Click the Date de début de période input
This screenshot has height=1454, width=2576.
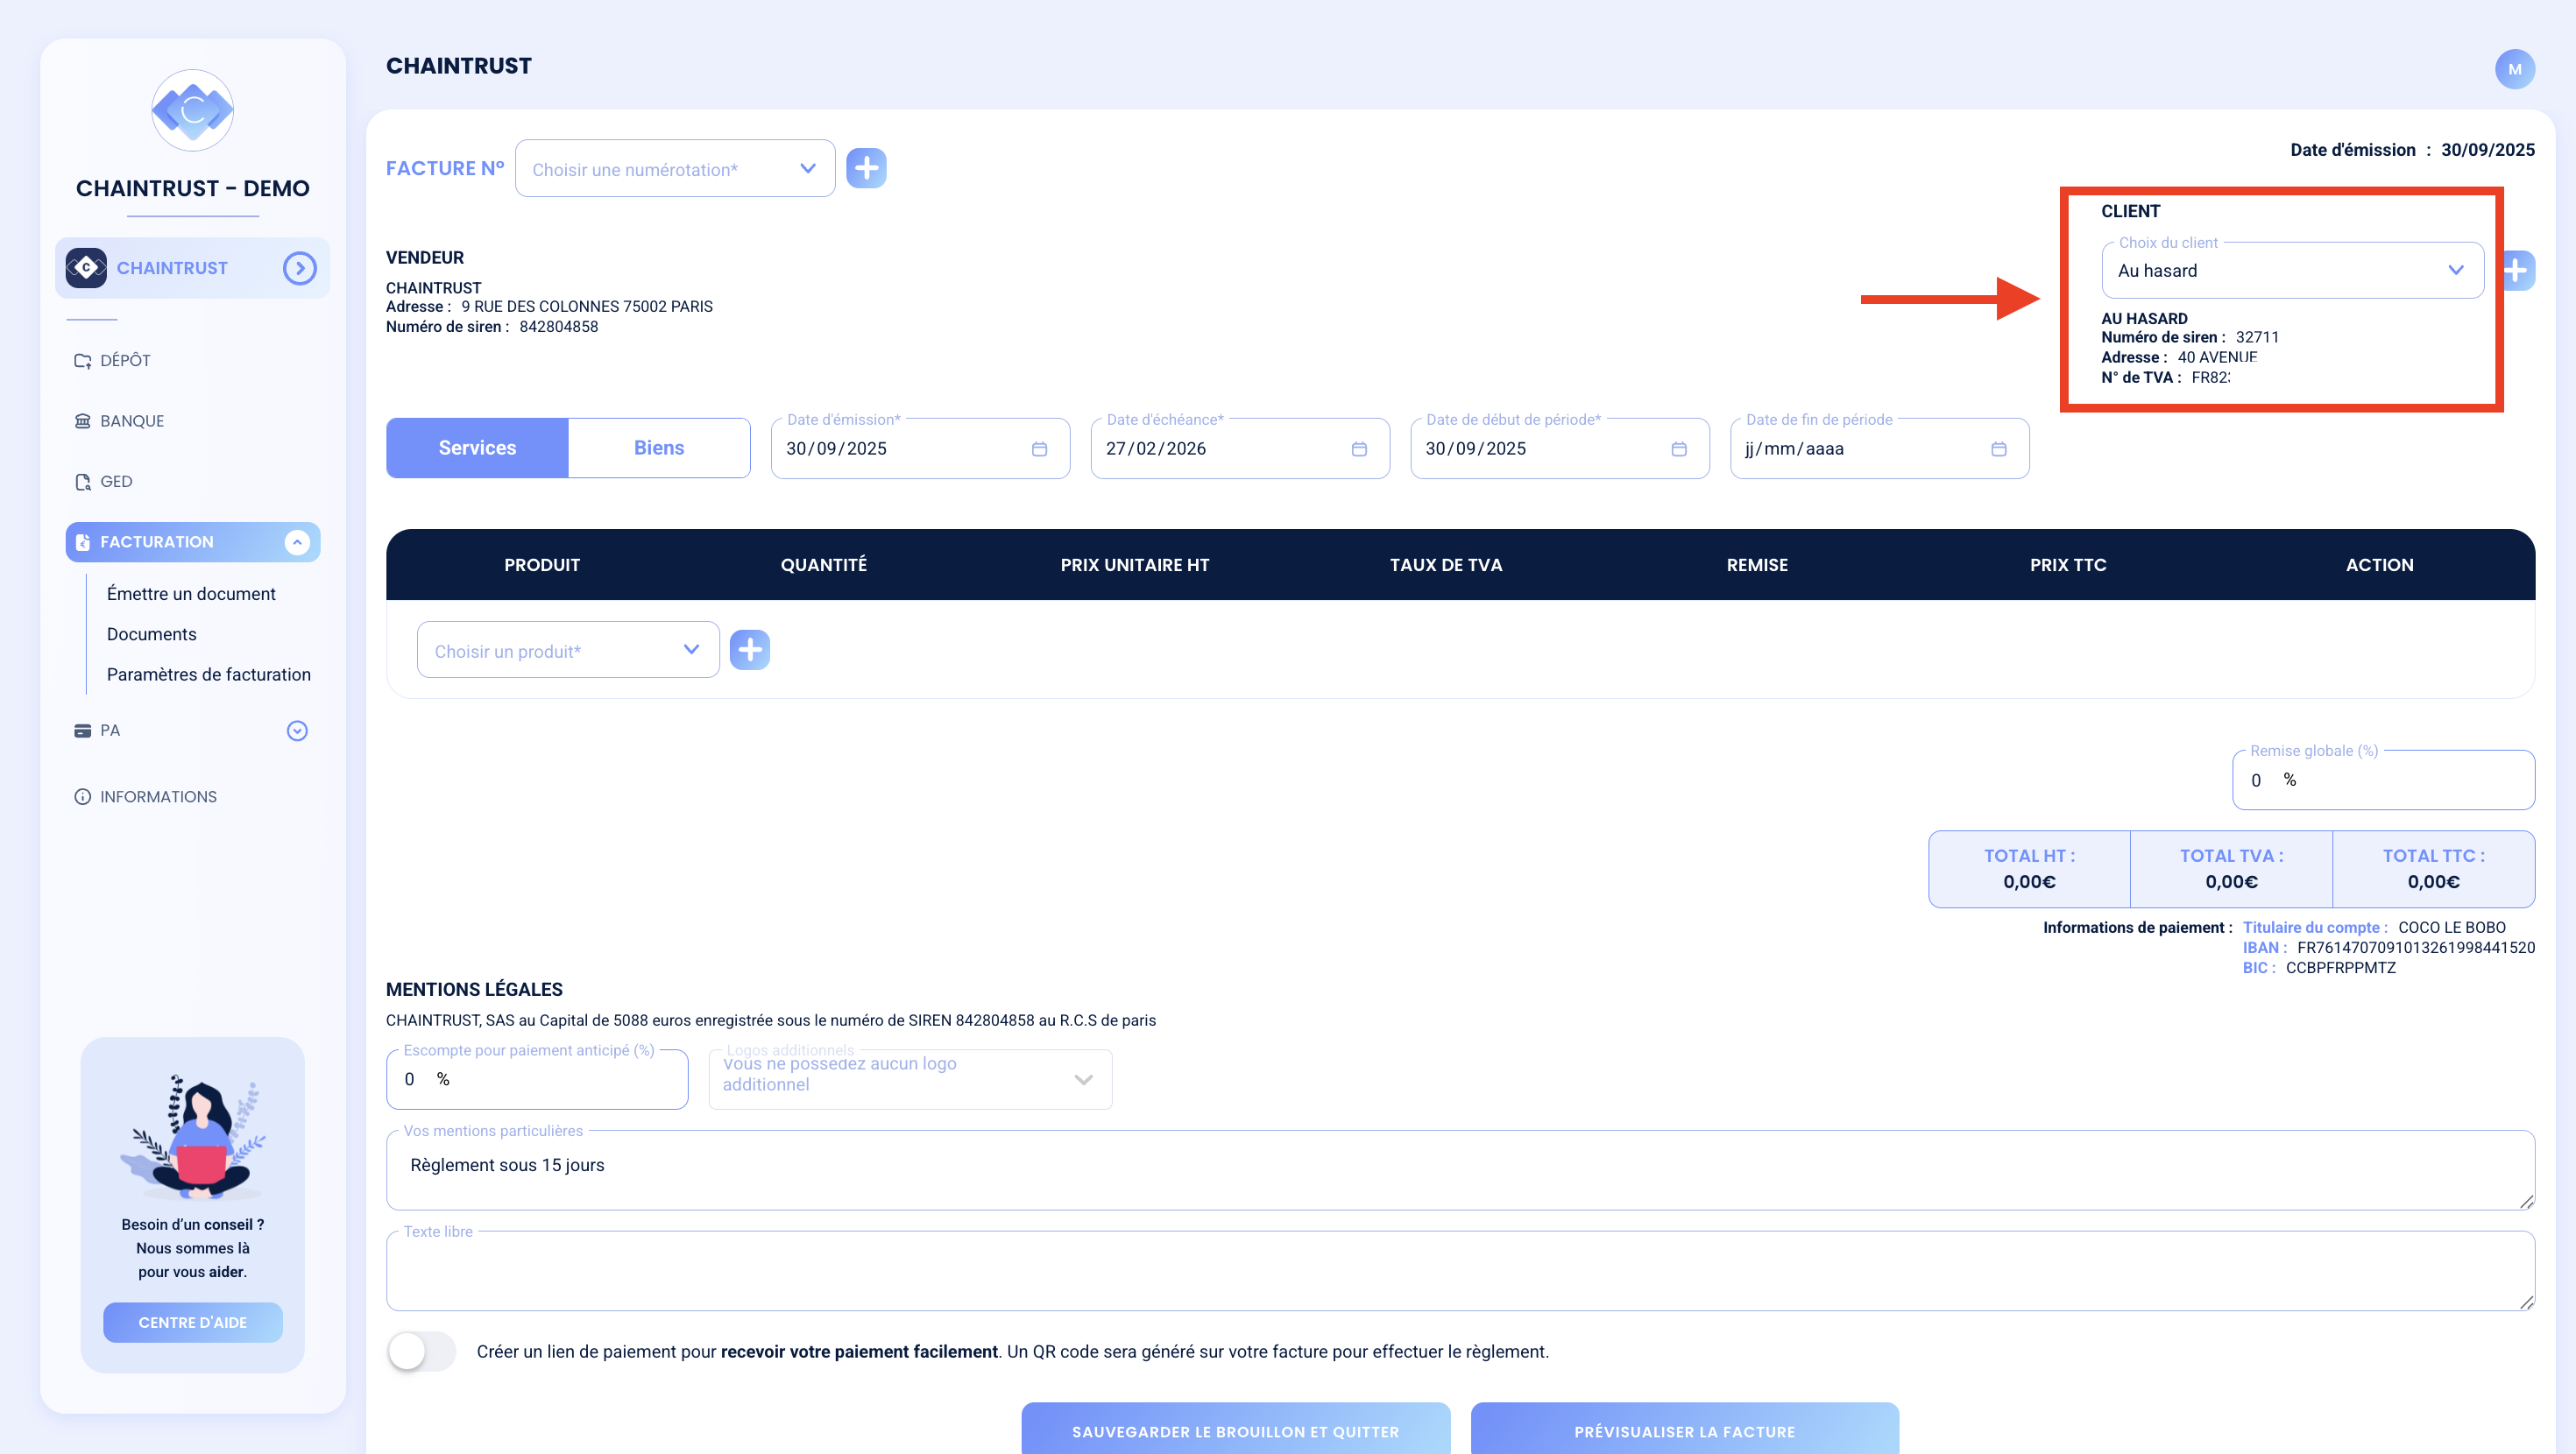[1559, 448]
